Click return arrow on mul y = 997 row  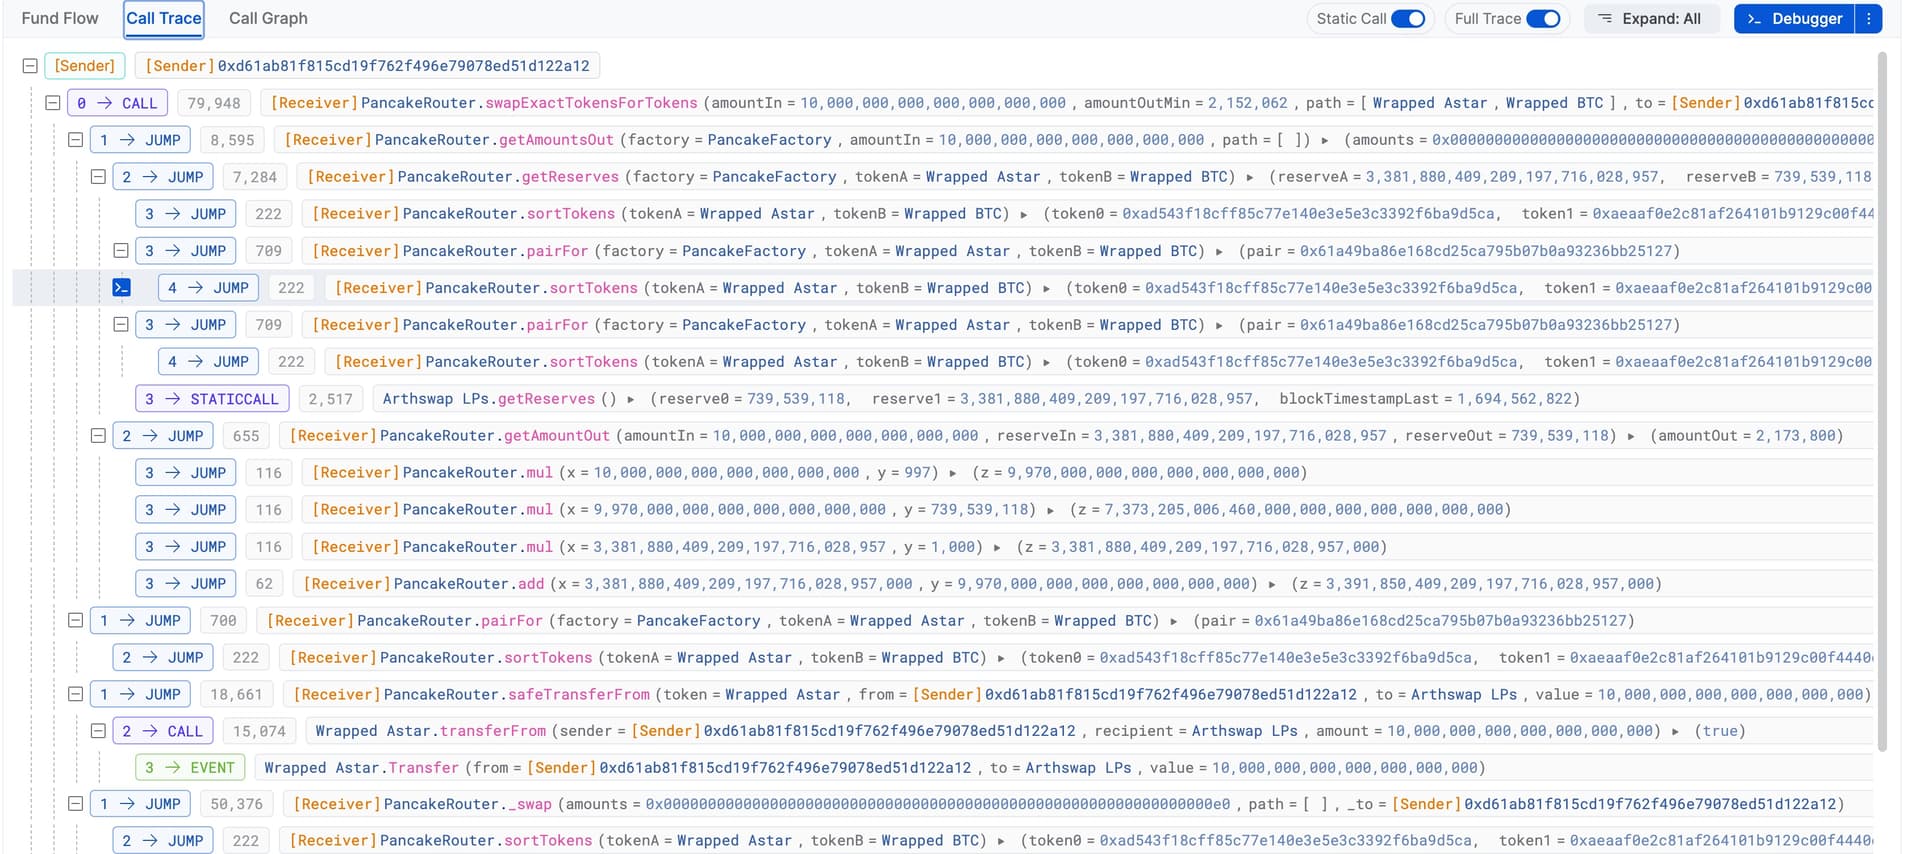[x=953, y=474]
